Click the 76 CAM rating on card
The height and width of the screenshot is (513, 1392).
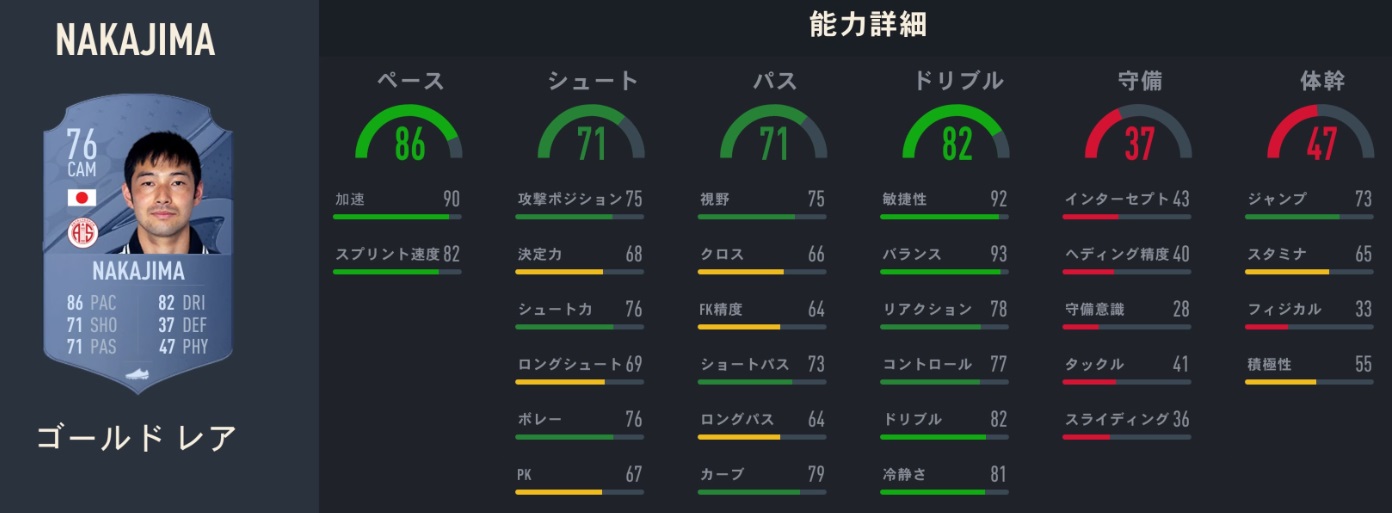pyautogui.click(x=82, y=153)
